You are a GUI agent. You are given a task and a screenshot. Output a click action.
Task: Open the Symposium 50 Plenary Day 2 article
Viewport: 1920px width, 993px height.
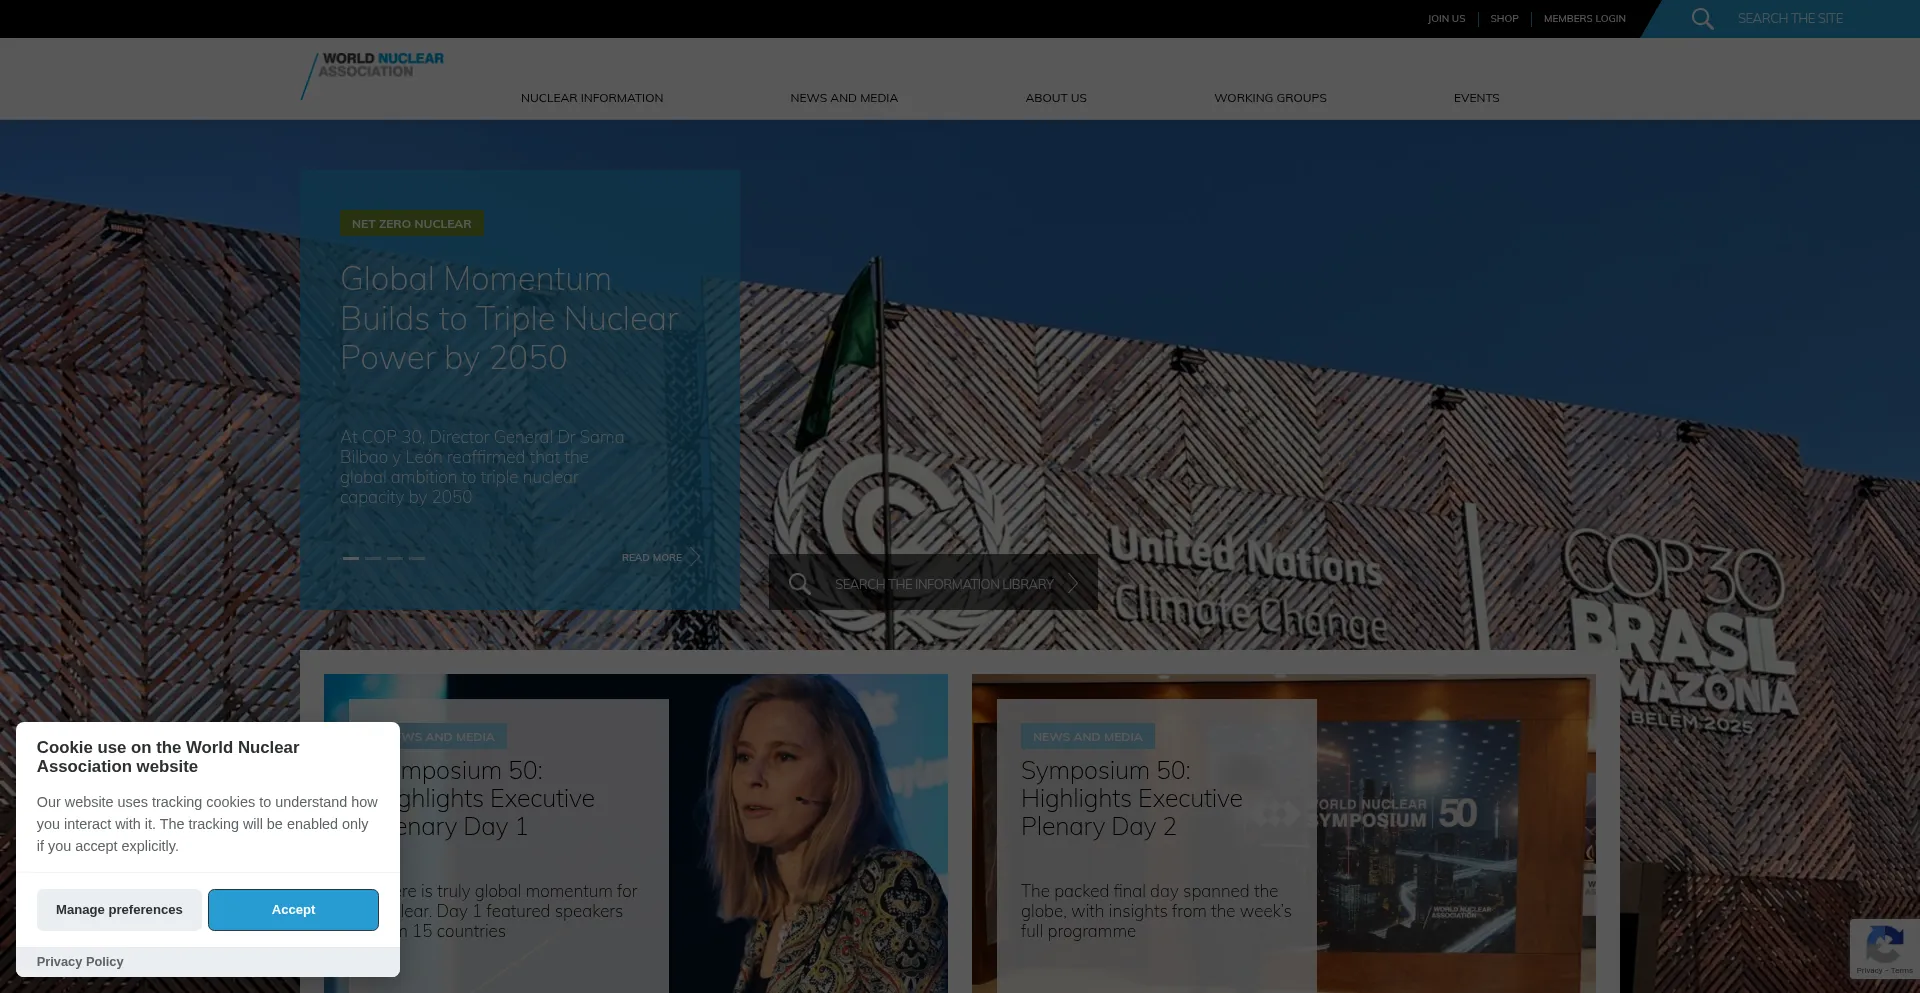[x=1131, y=798]
